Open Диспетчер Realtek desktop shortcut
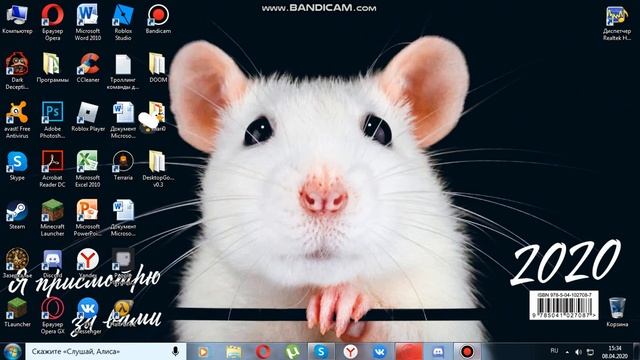The height and width of the screenshot is (360, 640). [x=617, y=22]
